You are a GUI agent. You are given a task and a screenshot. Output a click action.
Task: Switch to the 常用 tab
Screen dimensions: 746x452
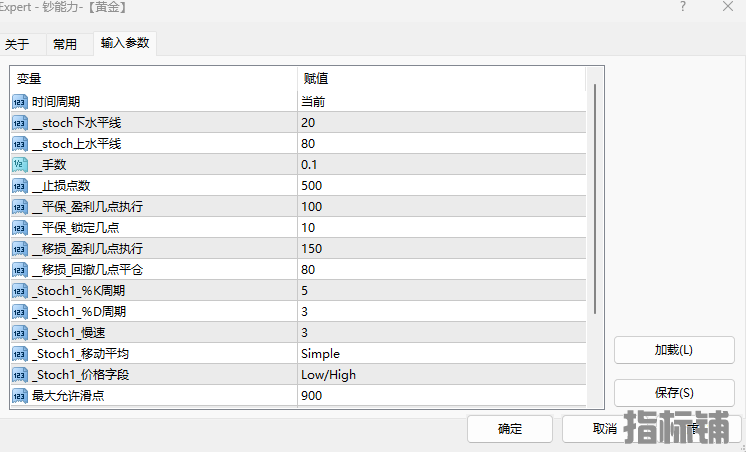[65, 45]
